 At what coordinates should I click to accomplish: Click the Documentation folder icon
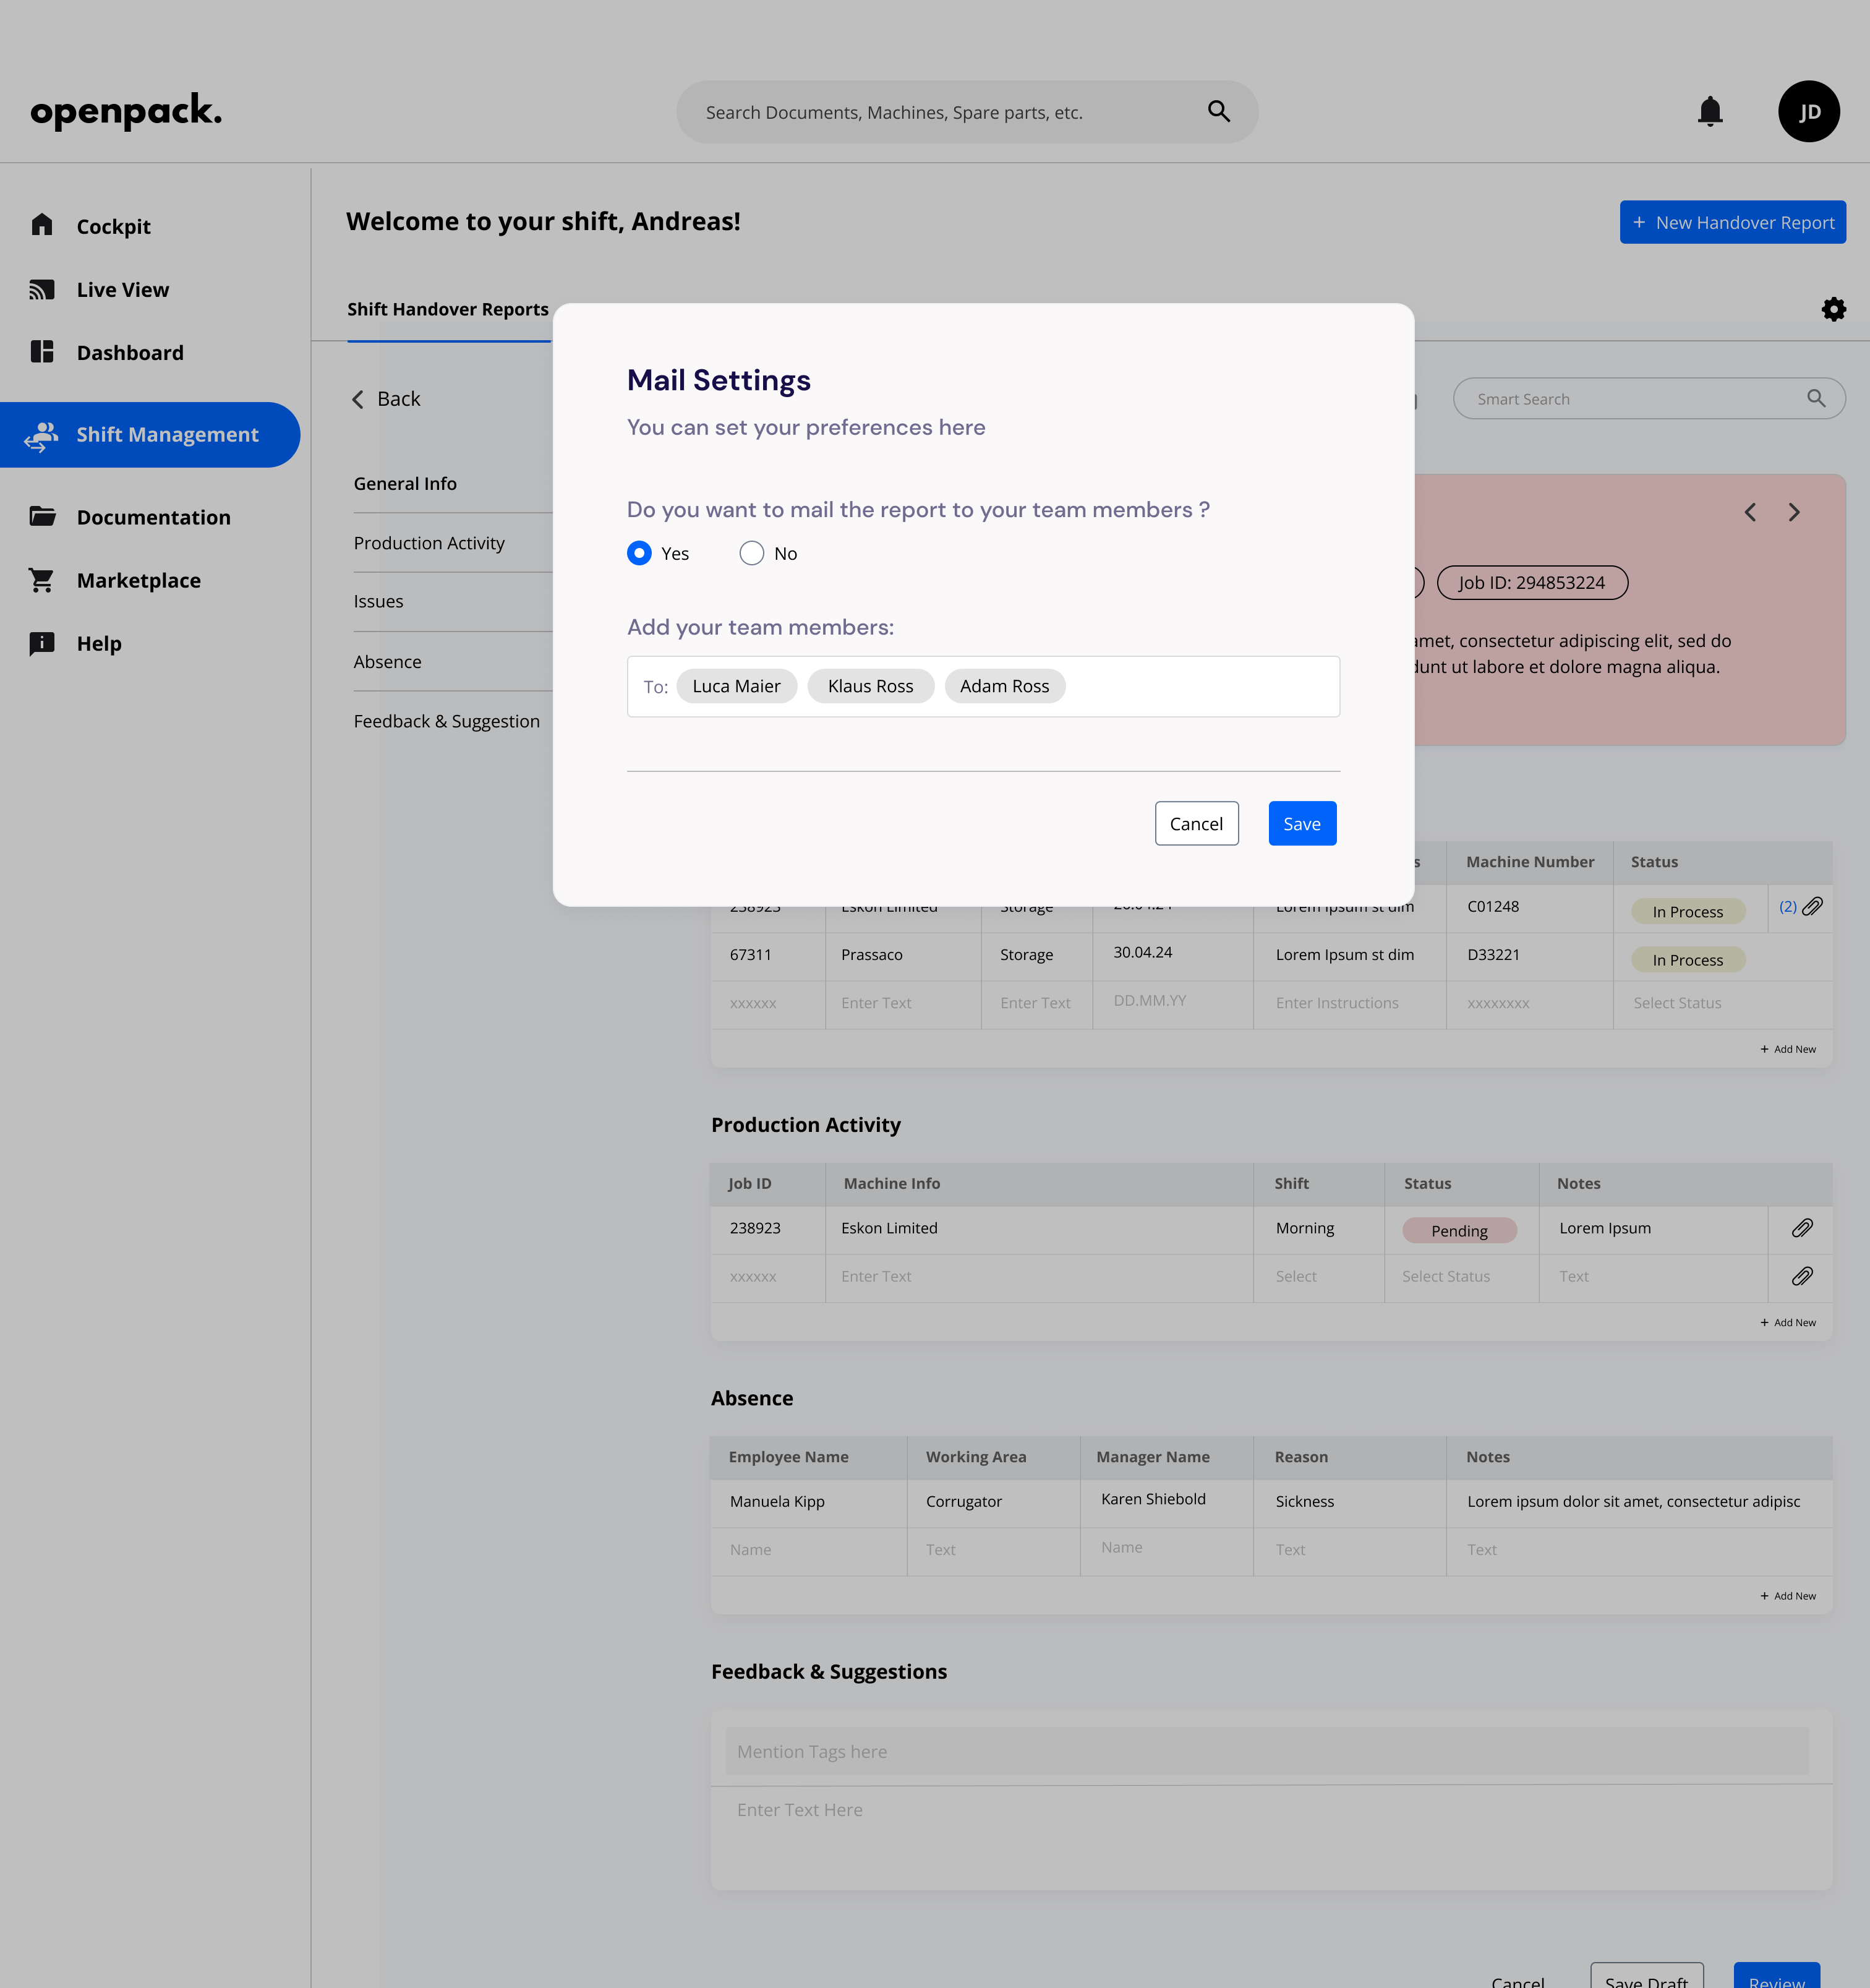click(42, 516)
